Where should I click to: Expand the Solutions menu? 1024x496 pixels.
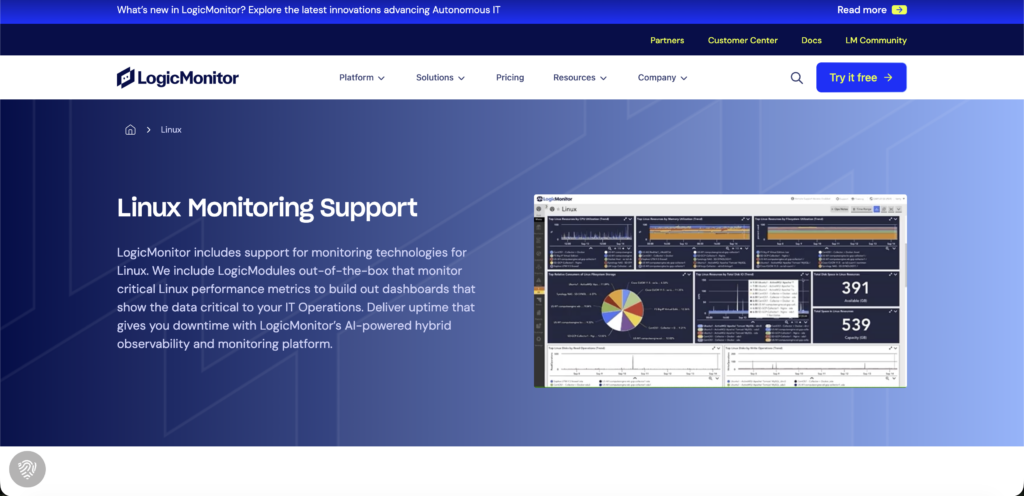[x=440, y=78]
